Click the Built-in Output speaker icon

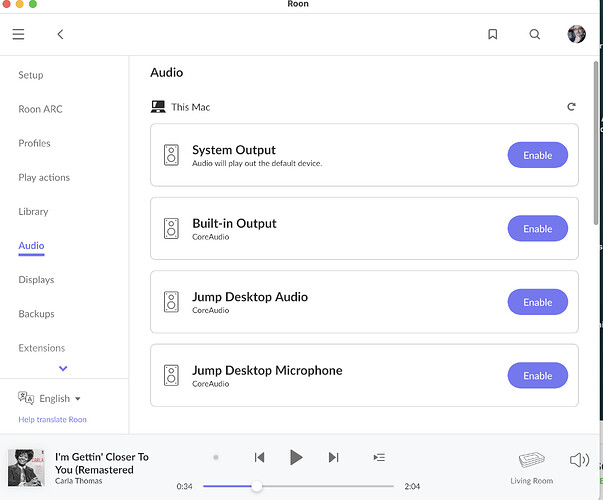(x=171, y=228)
